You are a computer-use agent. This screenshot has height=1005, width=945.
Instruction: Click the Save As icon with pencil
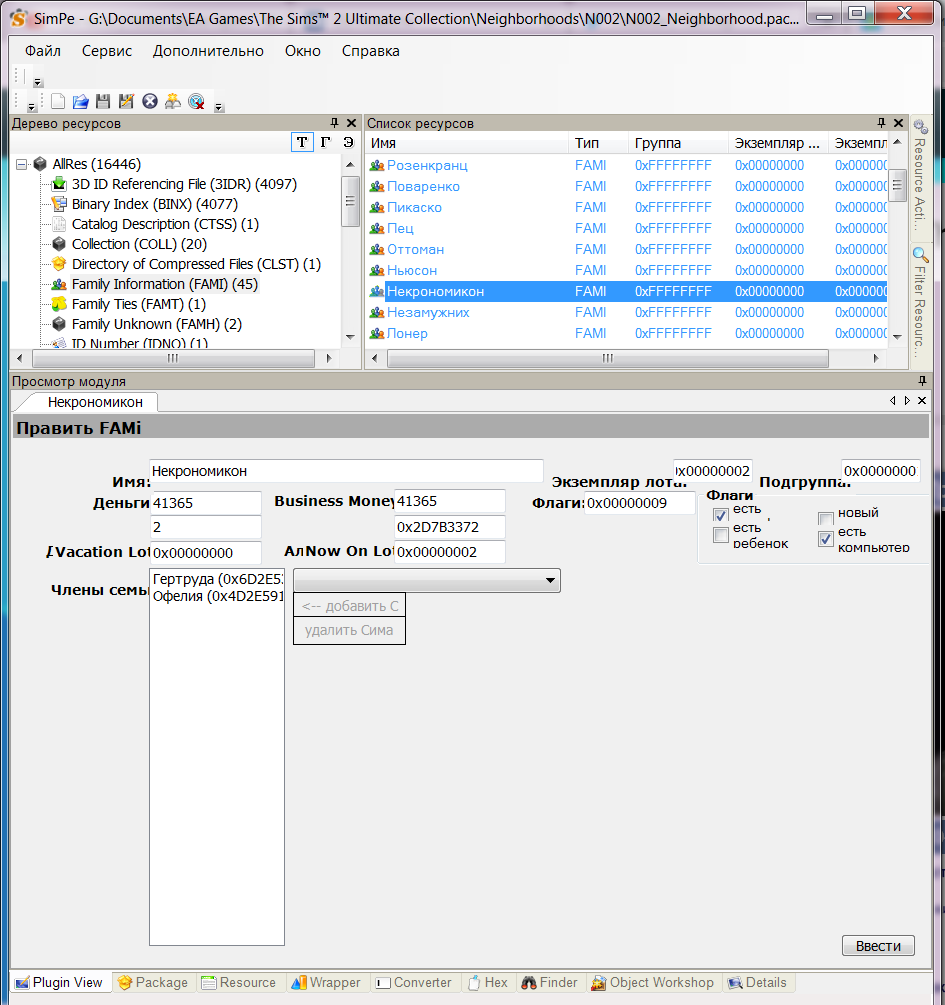pyautogui.click(x=126, y=101)
